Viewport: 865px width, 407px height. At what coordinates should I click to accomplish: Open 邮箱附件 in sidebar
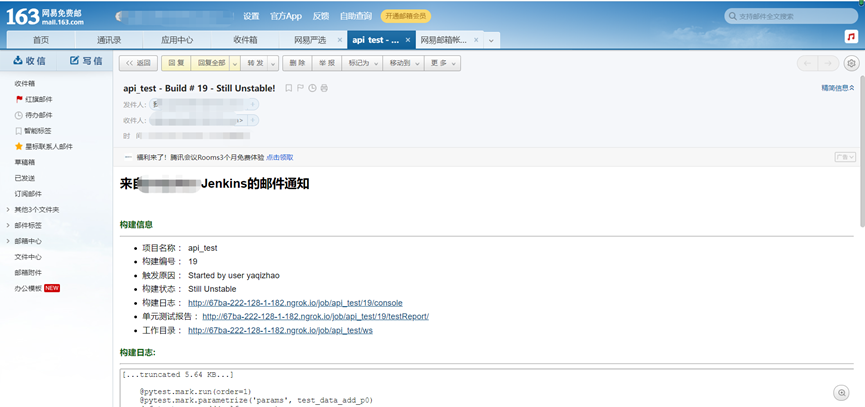28,272
